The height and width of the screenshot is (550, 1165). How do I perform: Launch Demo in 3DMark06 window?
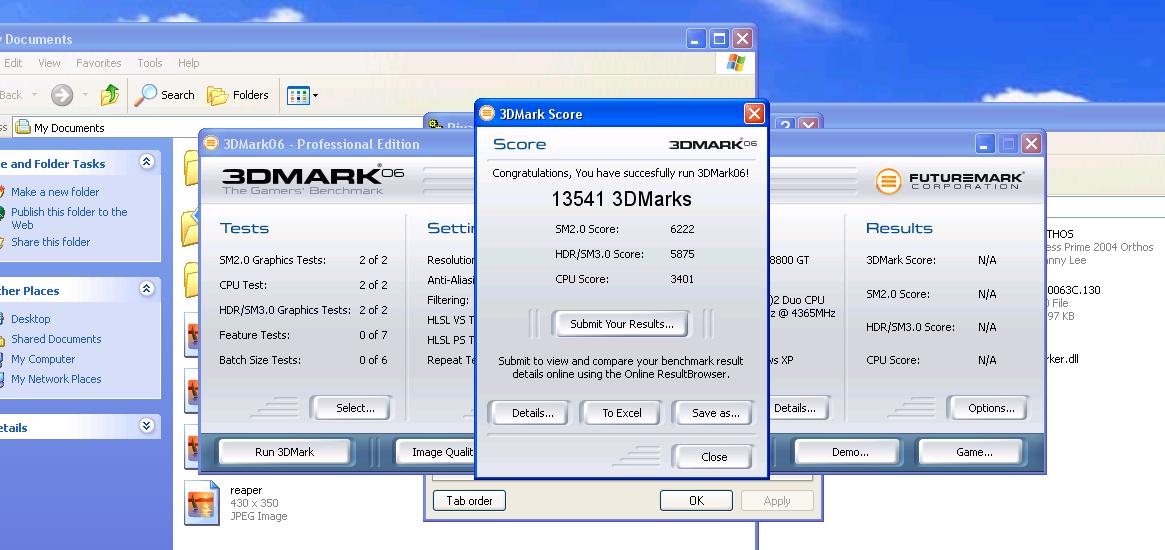849,452
